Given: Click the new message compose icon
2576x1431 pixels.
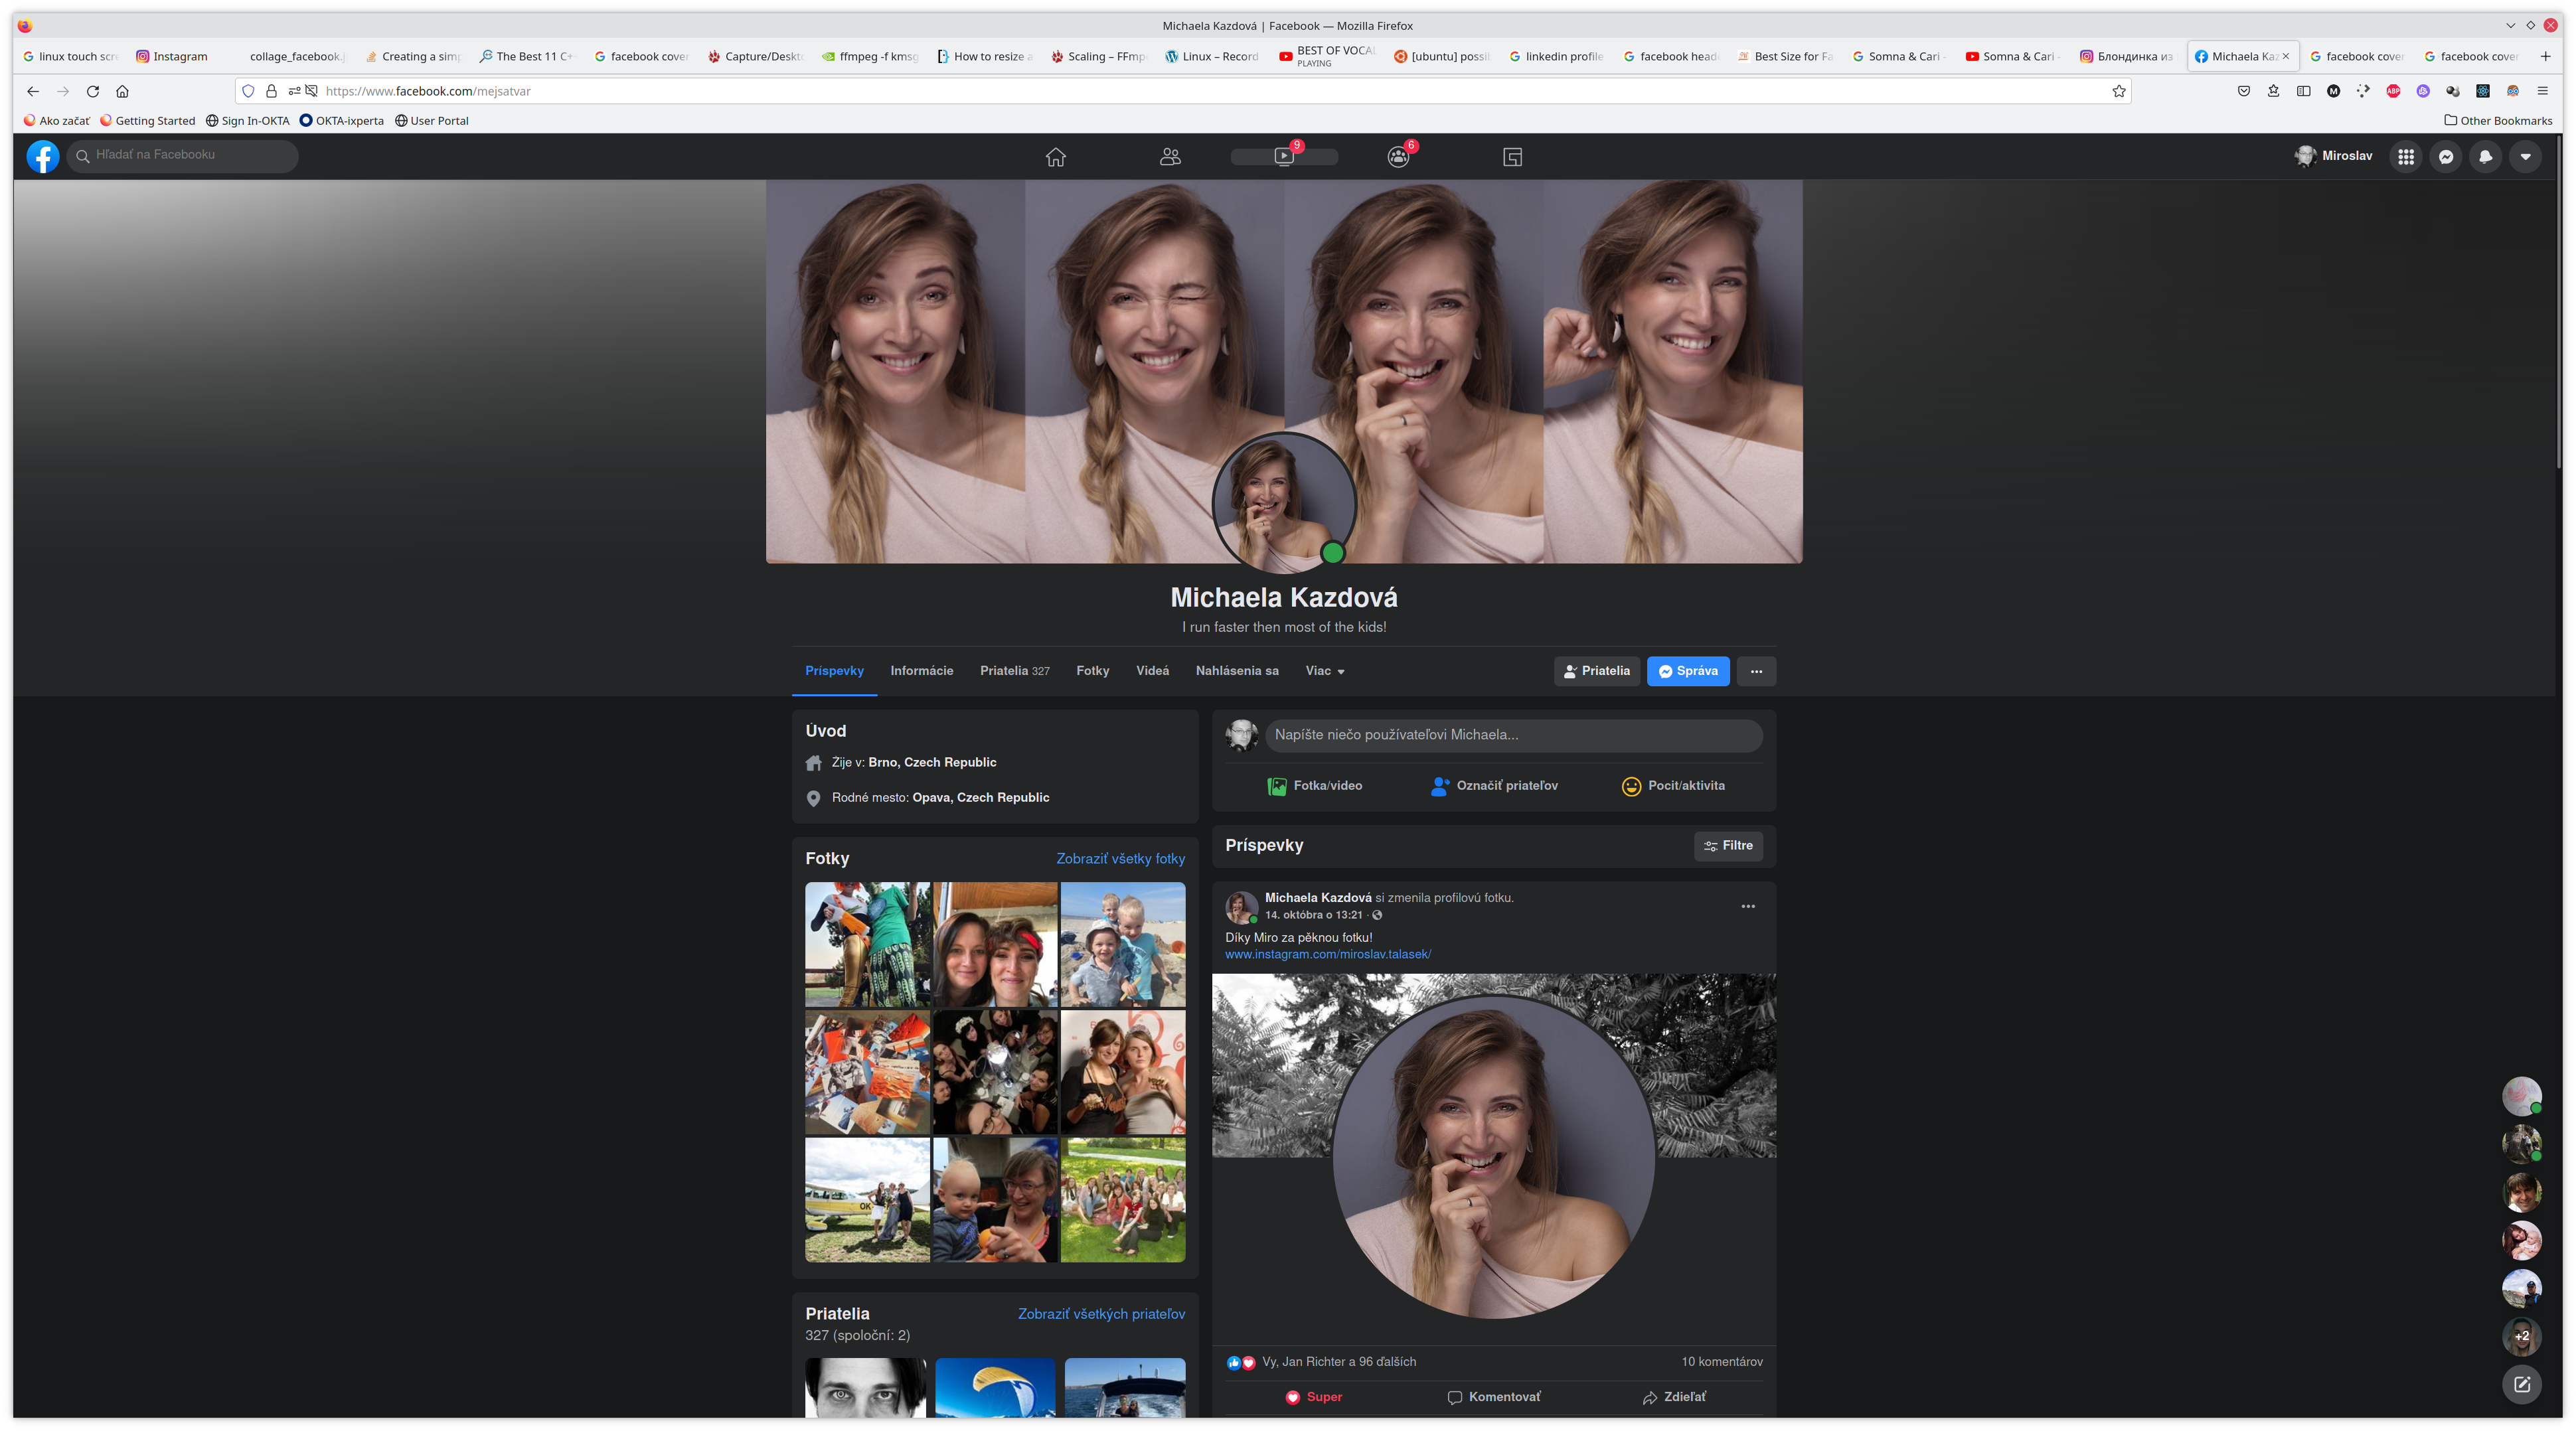Looking at the screenshot, I should click(2521, 1385).
